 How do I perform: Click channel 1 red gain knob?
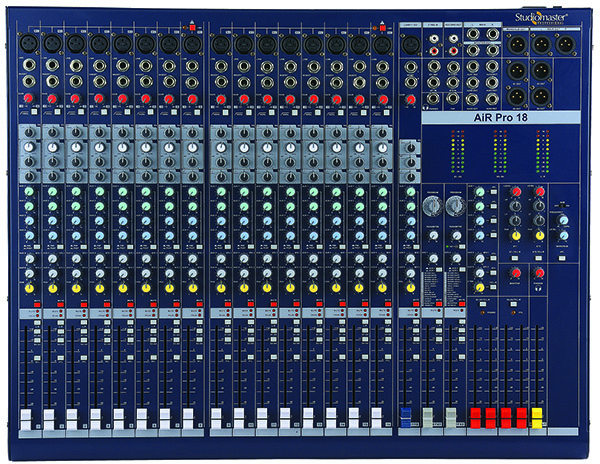[x=28, y=98]
